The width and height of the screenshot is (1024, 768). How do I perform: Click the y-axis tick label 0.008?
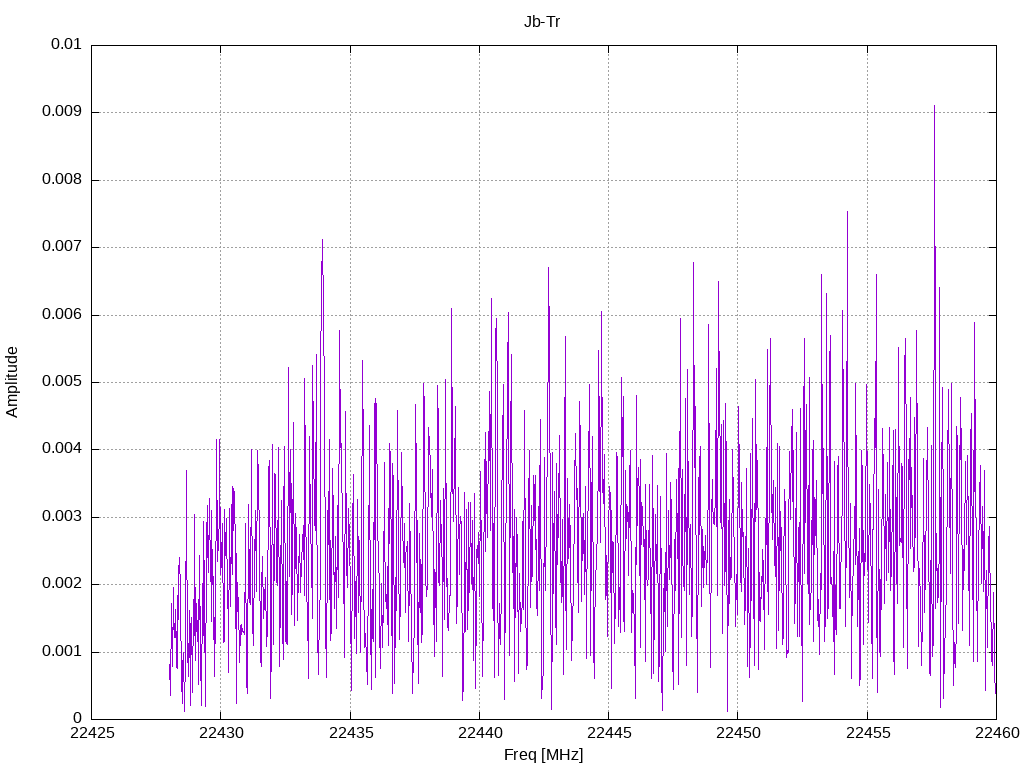(62, 179)
